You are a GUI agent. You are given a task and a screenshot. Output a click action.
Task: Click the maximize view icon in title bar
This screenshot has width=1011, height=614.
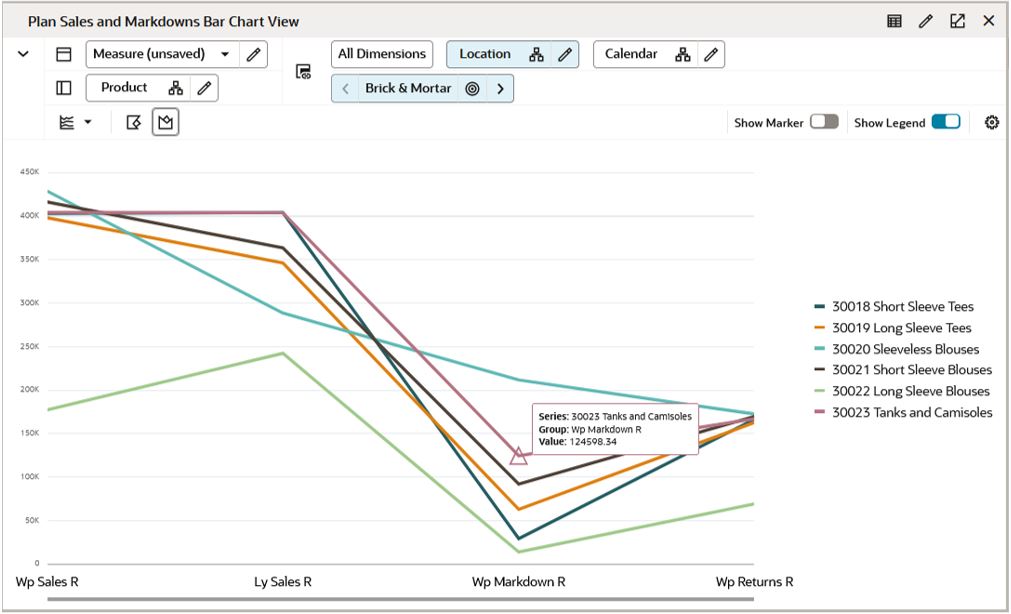coord(958,20)
